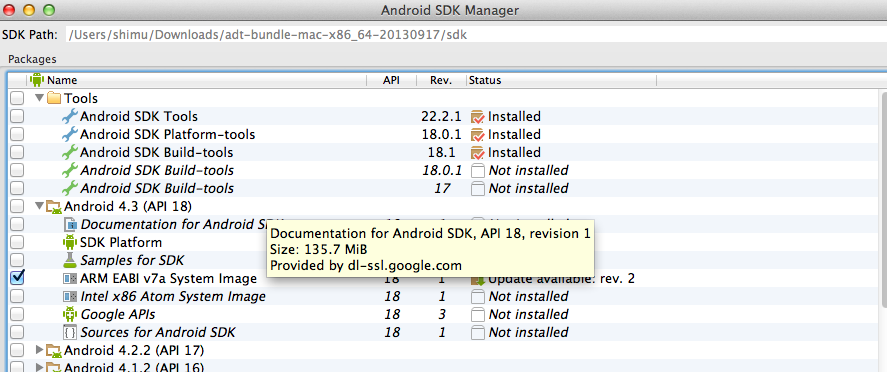Screen dimensions: 887x372
Task: Click the Android 4.3 (API 18) folder icon
Action: coord(54,206)
